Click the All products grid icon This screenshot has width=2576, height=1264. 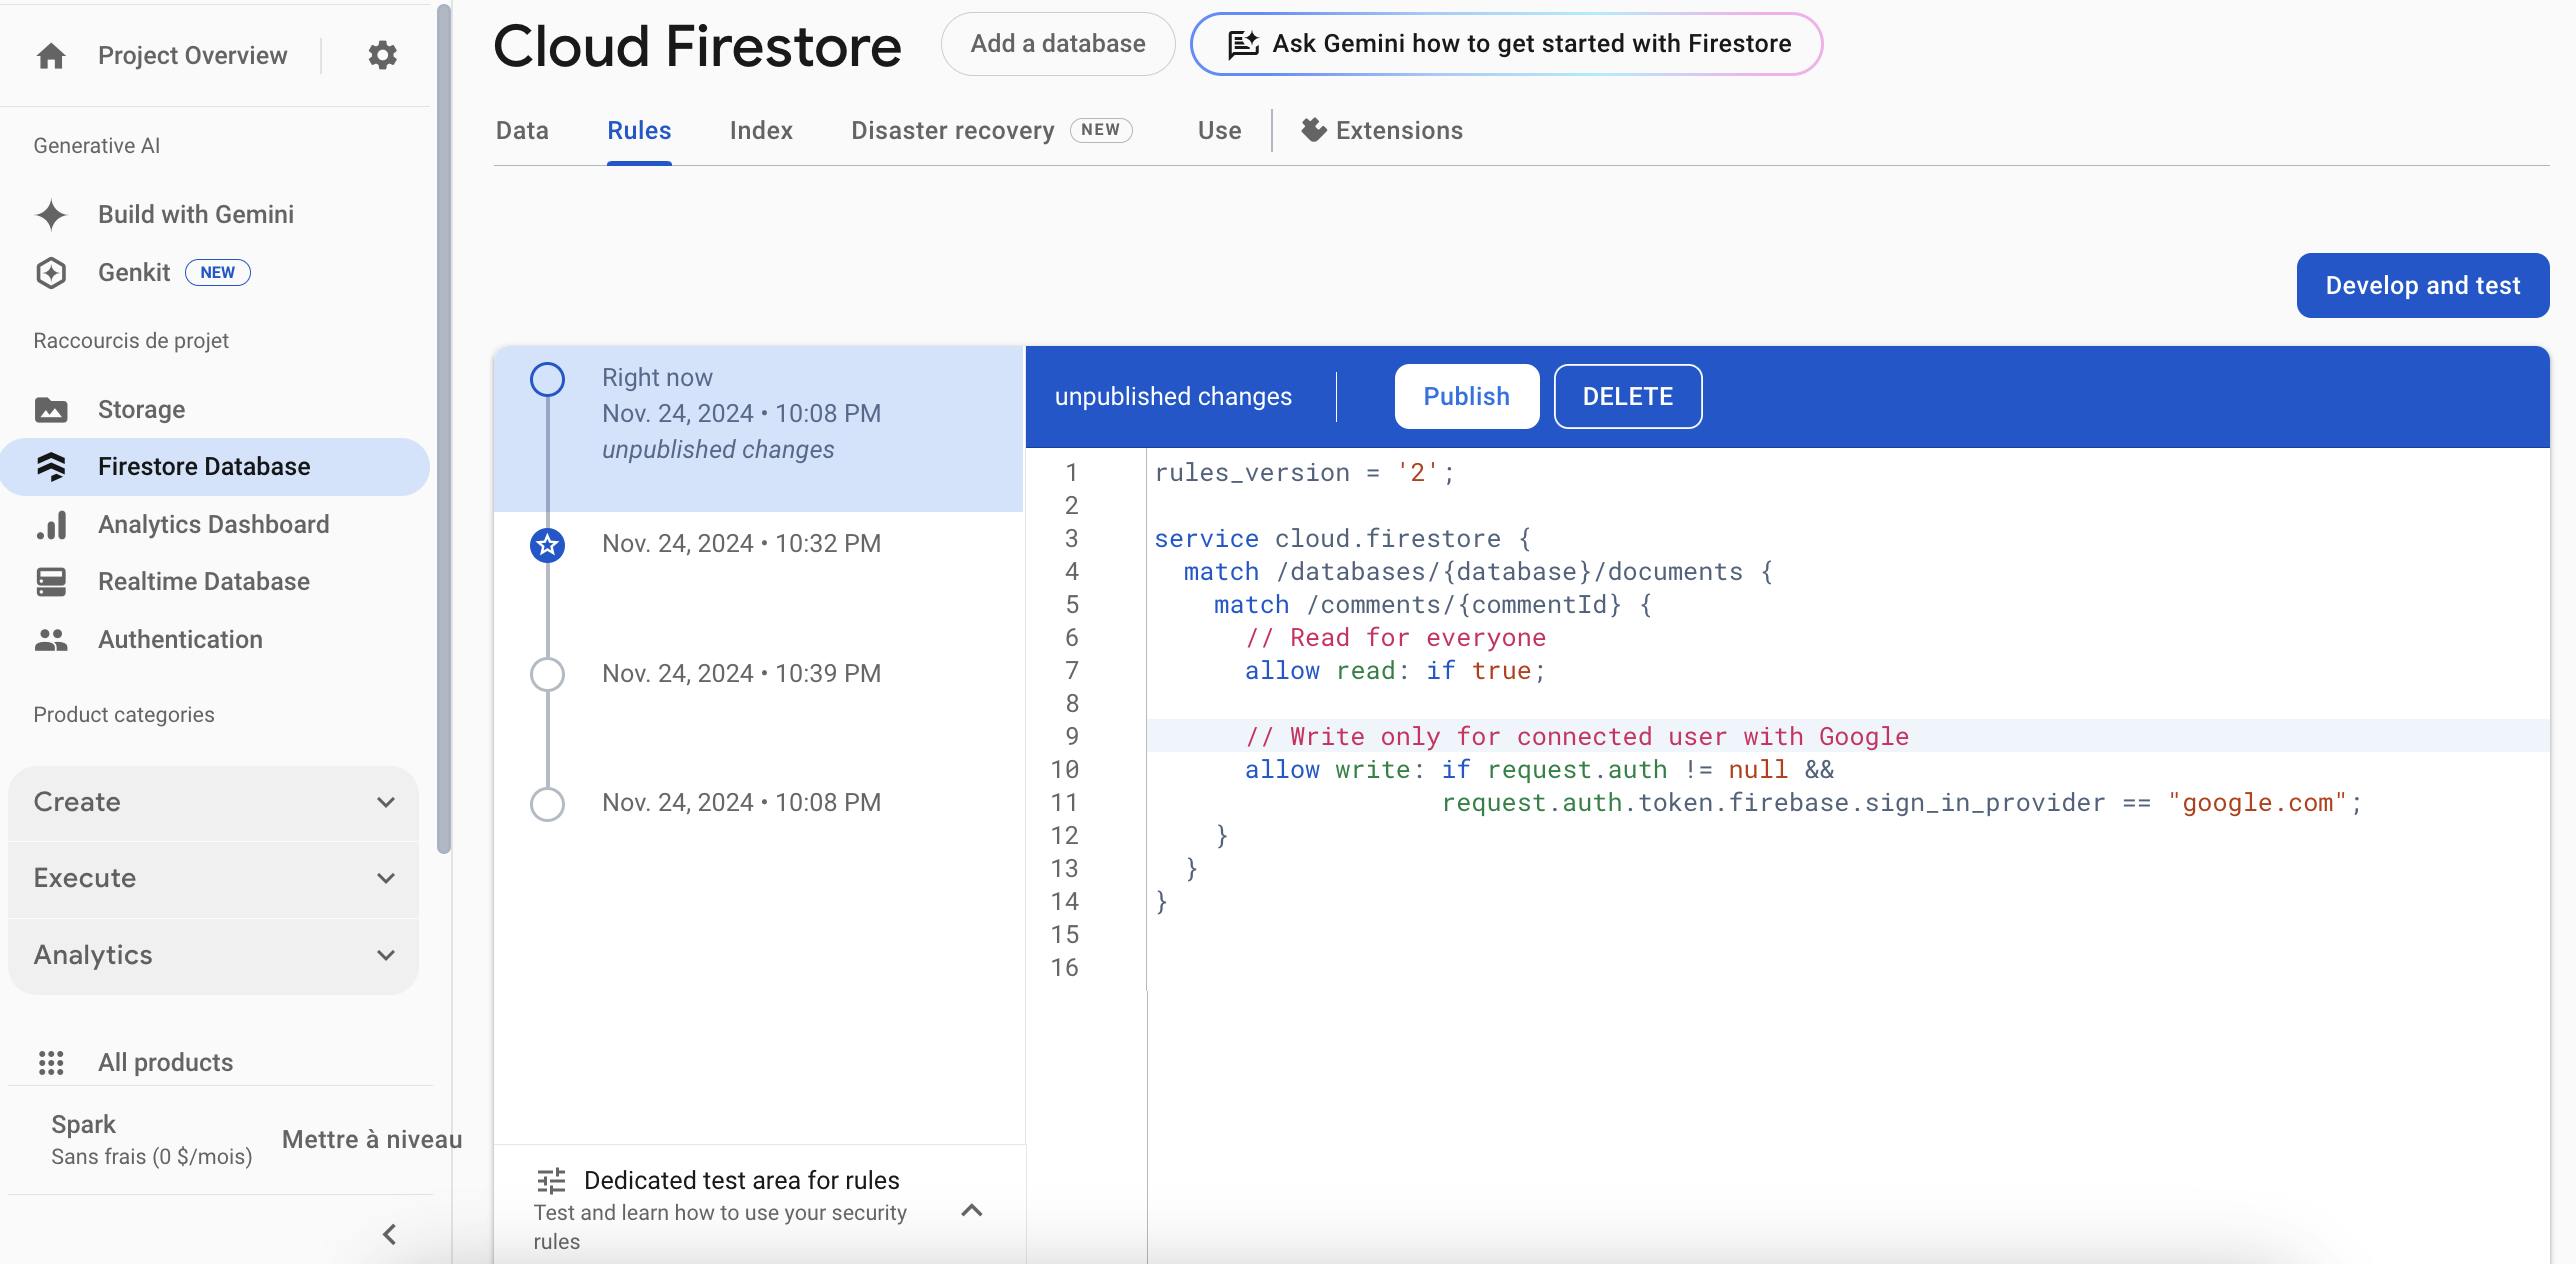(x=51, y=1063)
